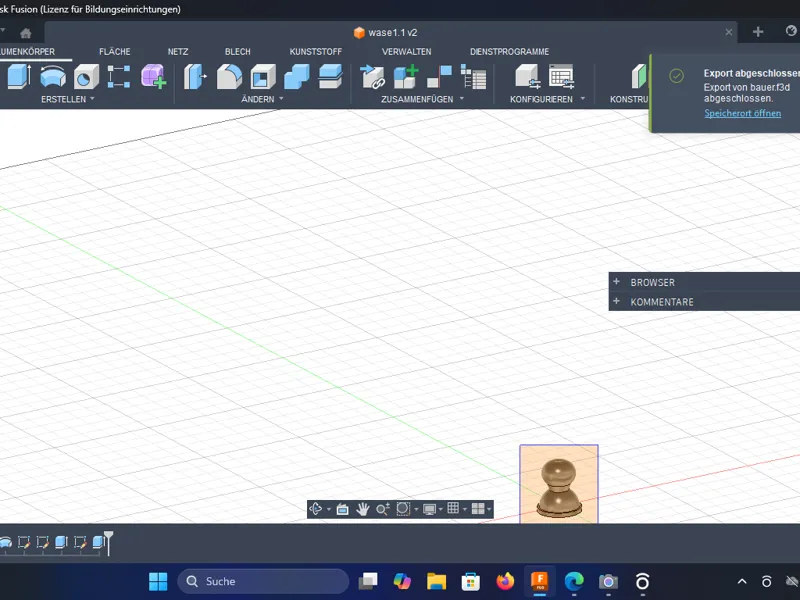800x600 pixels.
Task: Switch to the KUNSTSTOFF tab
Action: (316, 52)
